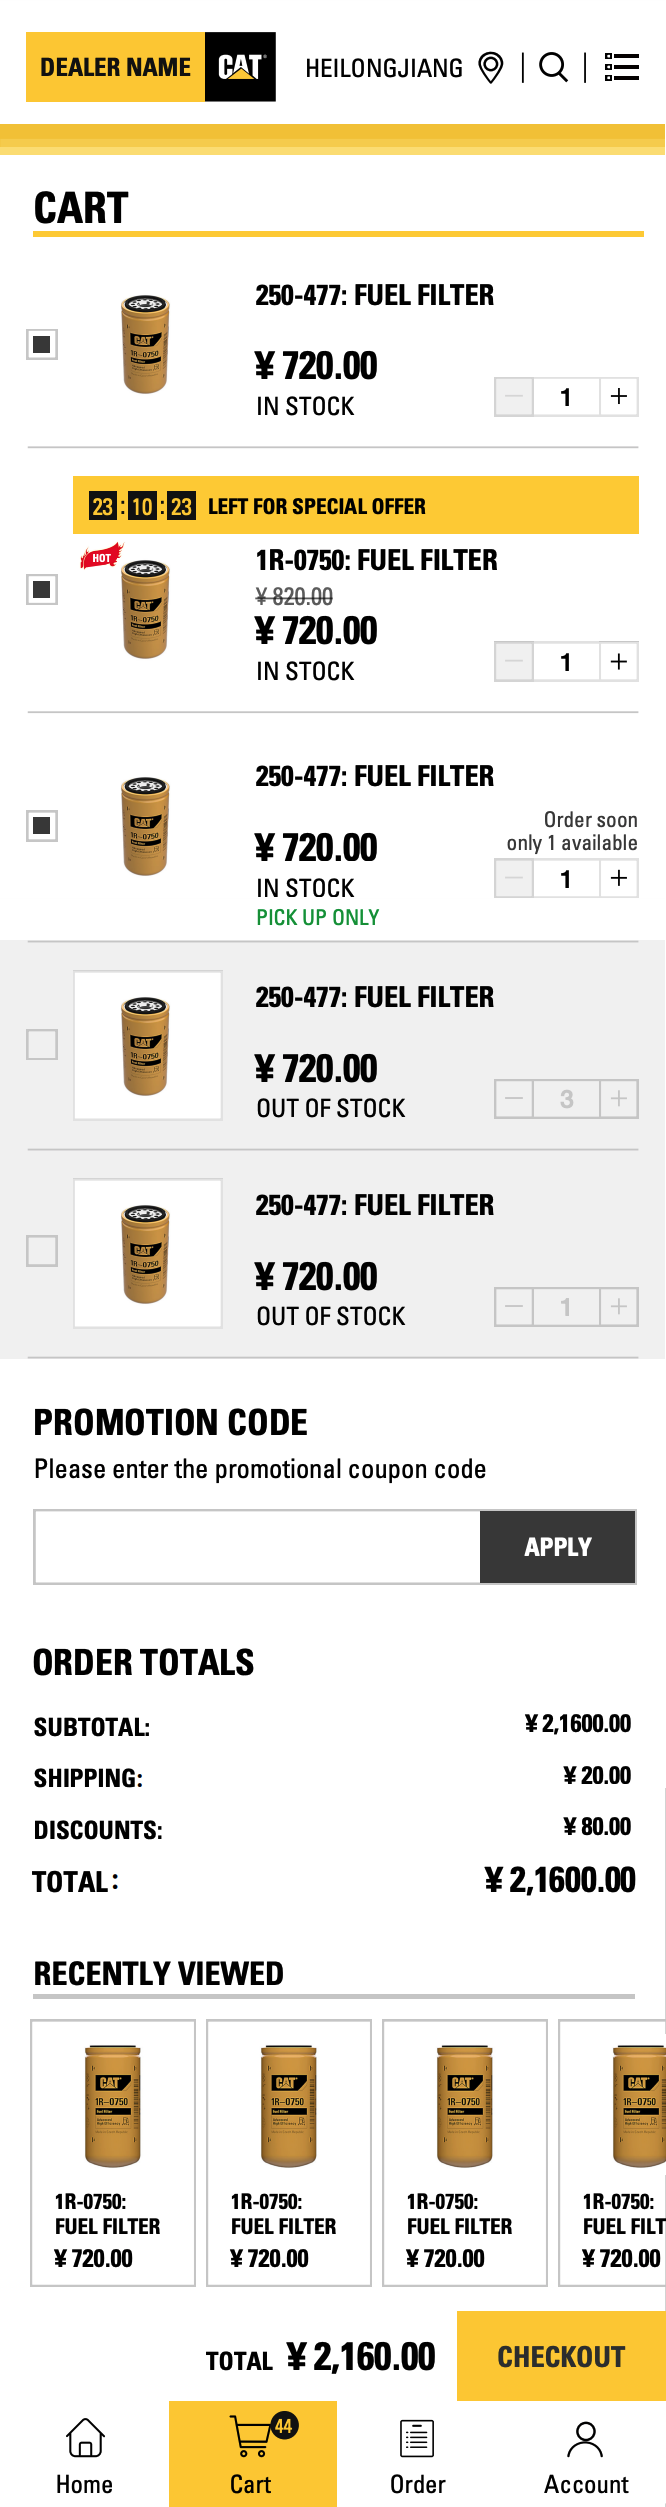The image size is (666, 2507).
Task: Open the Cart tab with 44 badge
Action: point(252,2454)
